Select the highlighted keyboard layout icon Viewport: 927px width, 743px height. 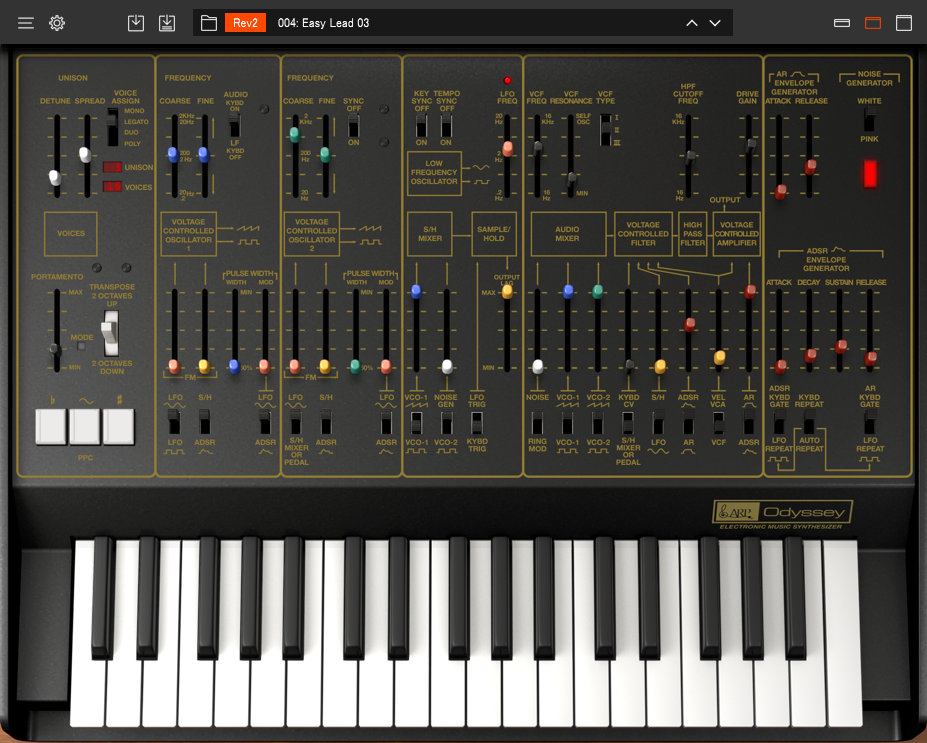point(874,21)
